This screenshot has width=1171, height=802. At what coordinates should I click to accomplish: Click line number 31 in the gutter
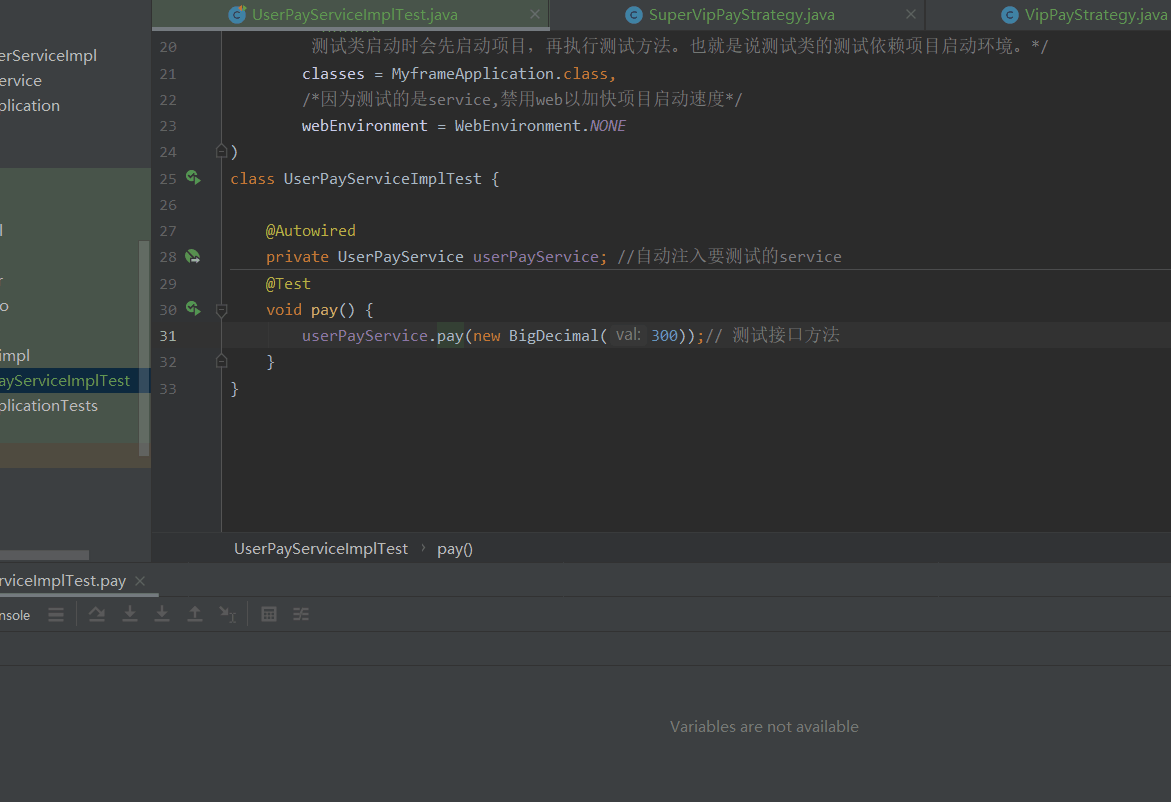coord(168,336)
